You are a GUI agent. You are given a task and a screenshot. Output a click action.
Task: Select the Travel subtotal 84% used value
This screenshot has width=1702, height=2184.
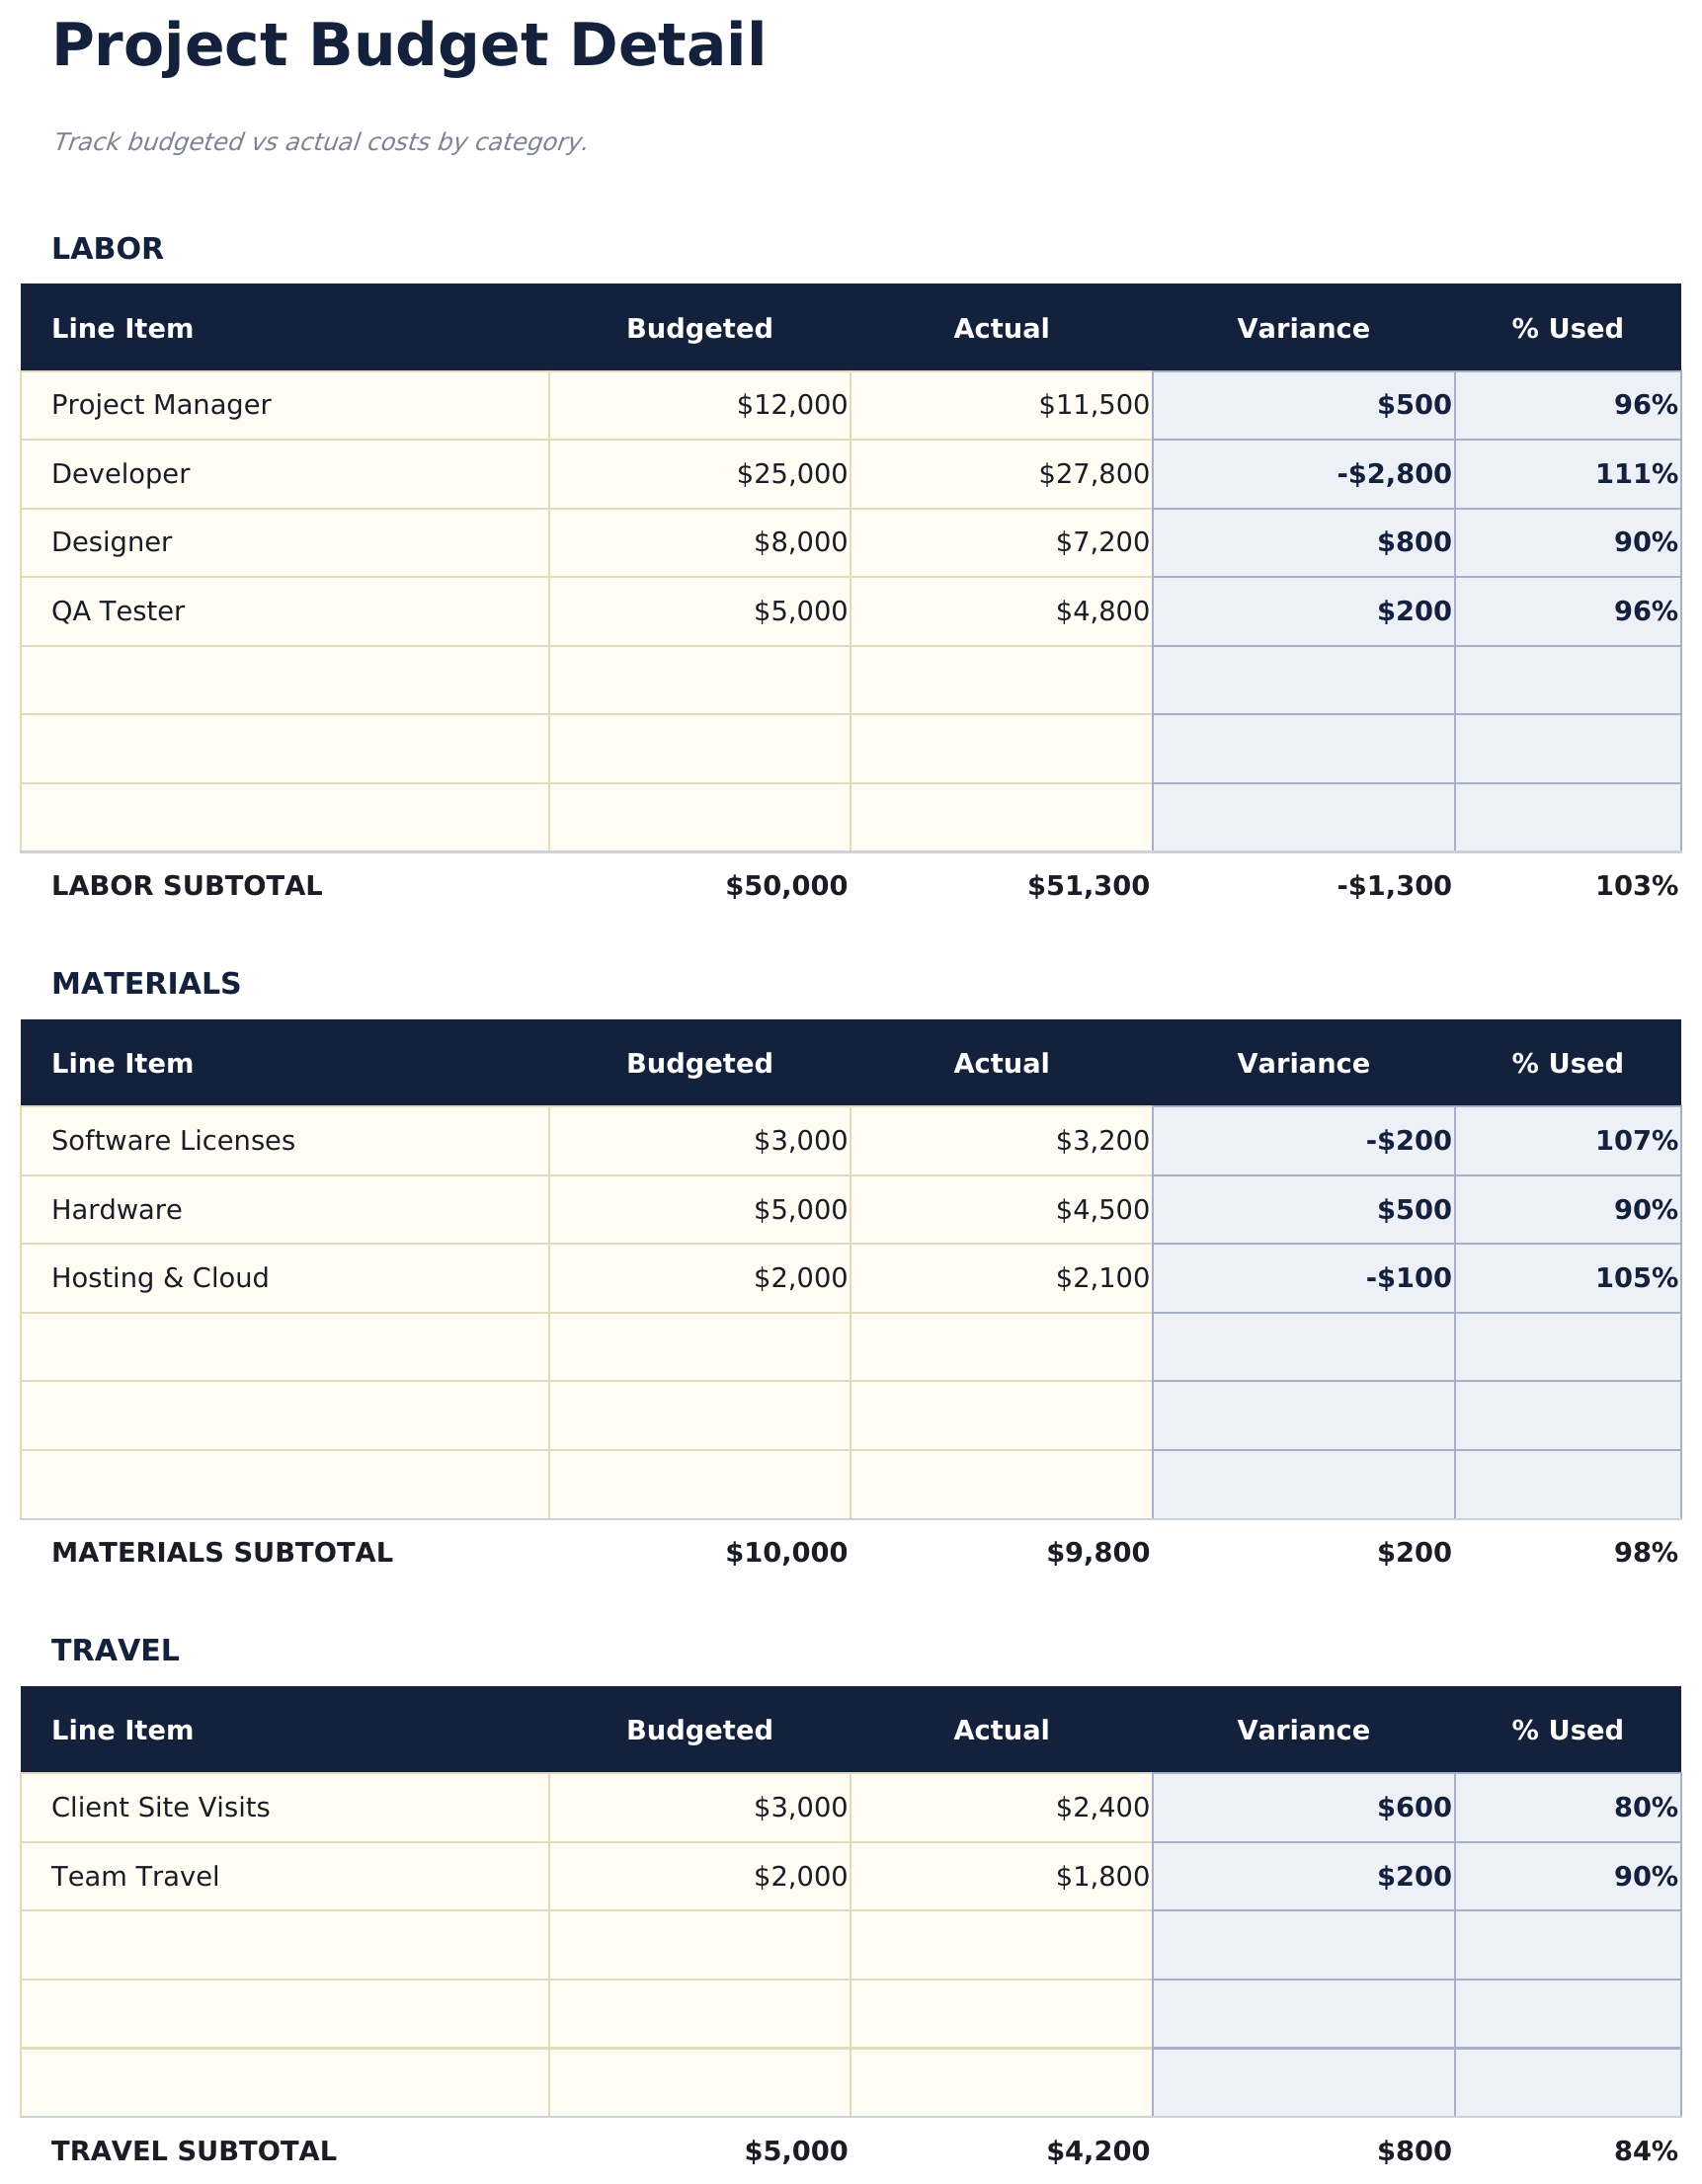1645,2151
